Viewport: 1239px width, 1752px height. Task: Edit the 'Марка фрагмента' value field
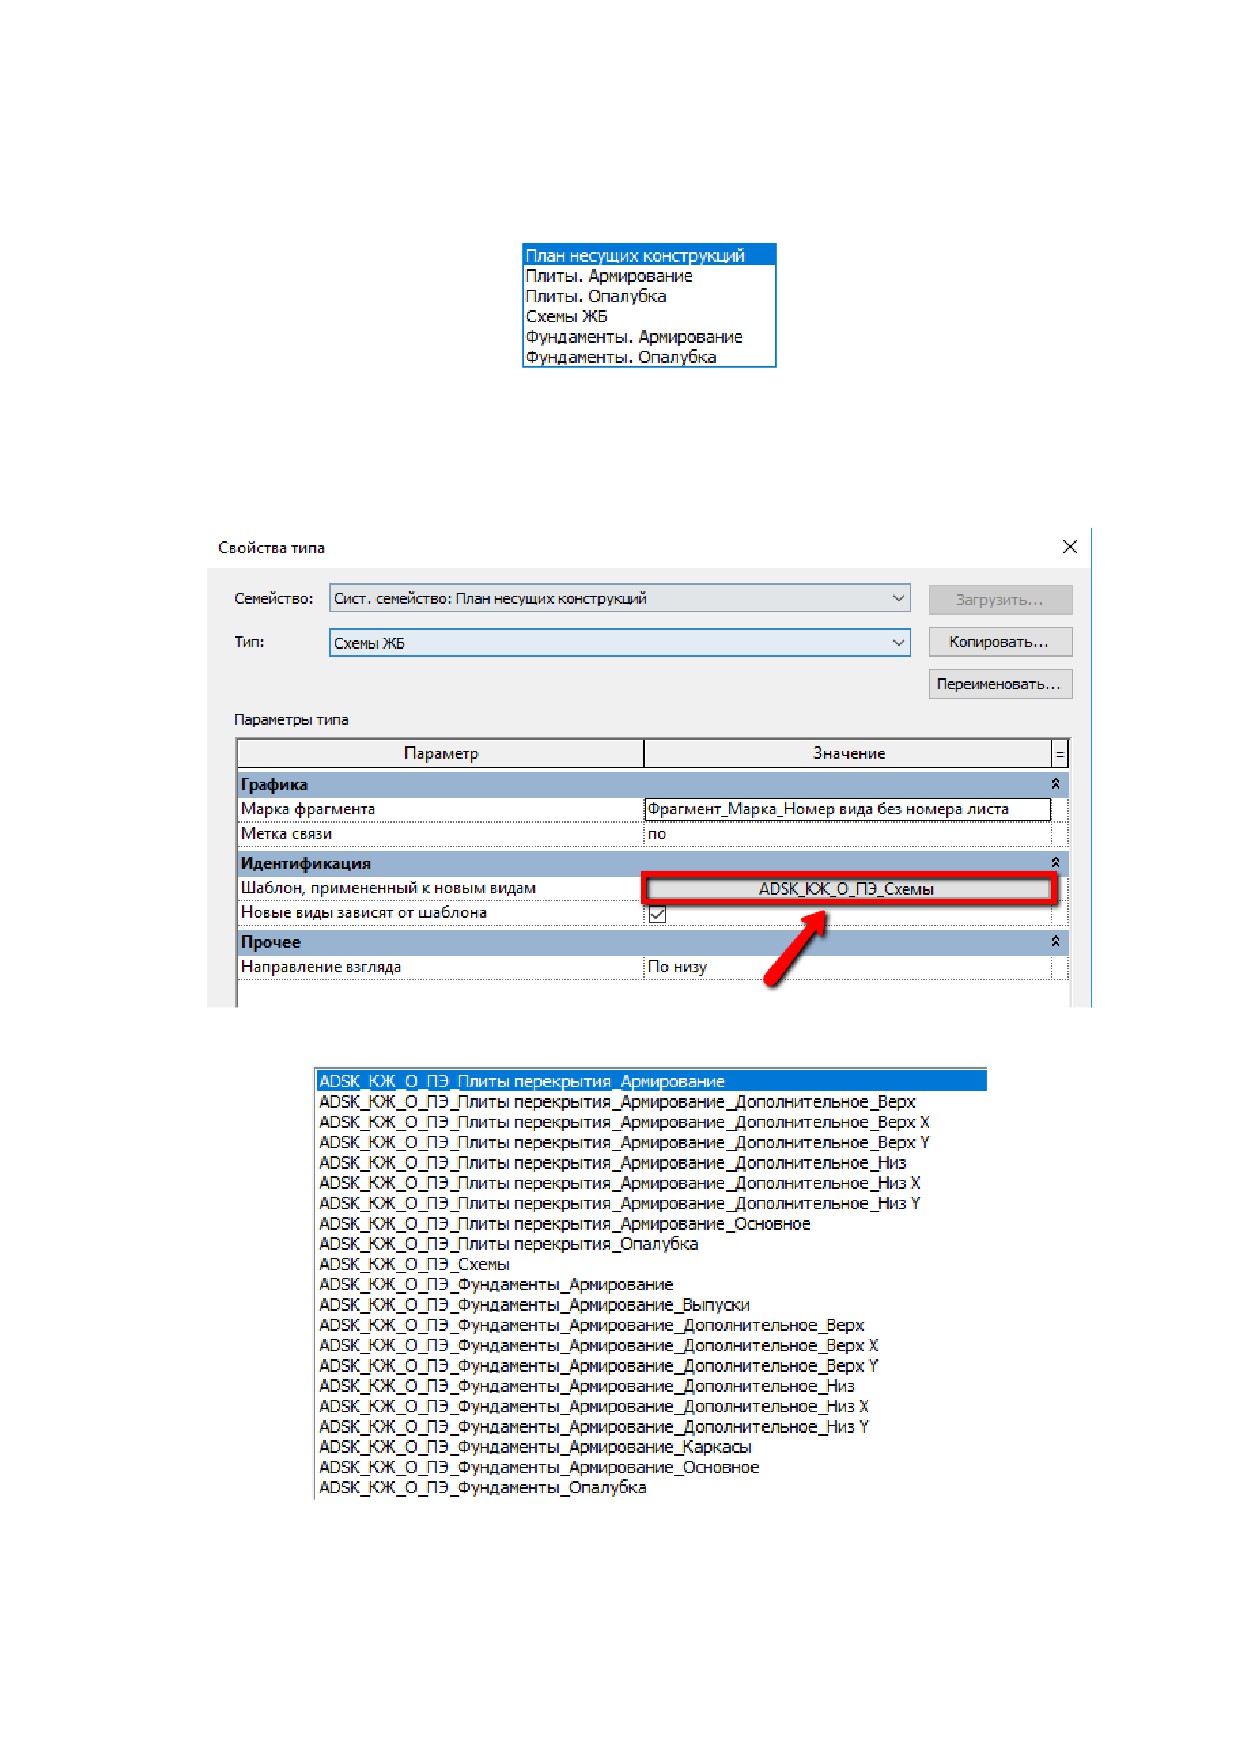tap(848, 809)
